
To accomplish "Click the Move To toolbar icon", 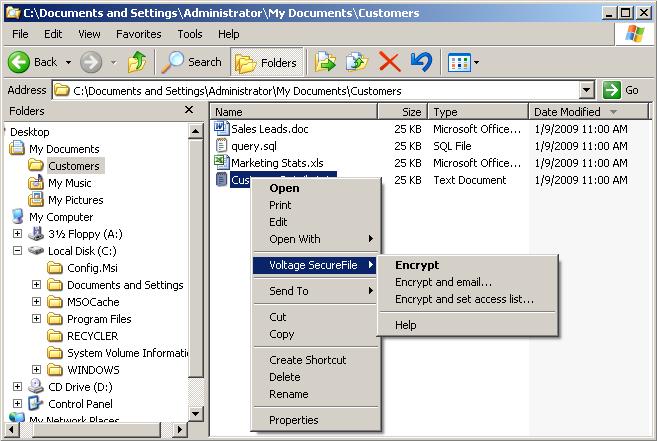I will click(x=325, y=62).
